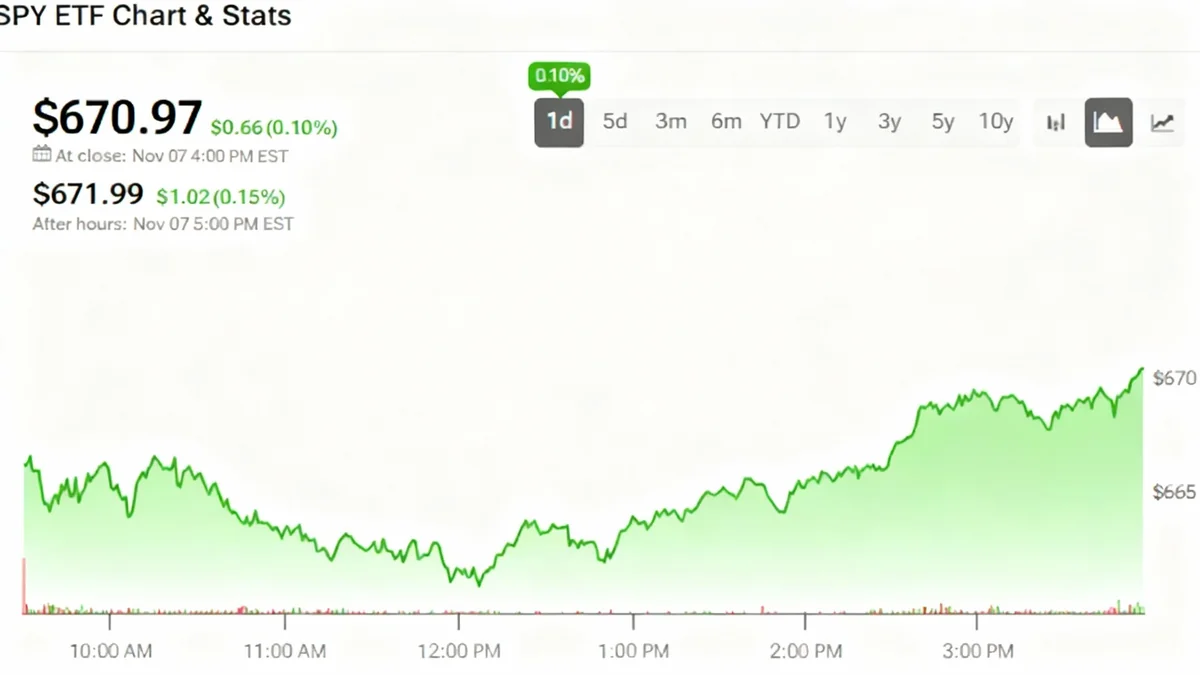
Task: Select the 1d timeframe
Action: click(558, 121)
